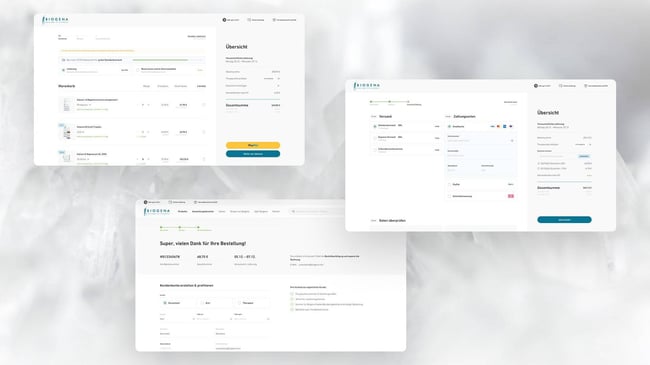The image size is (650, 365).
Task: Select PayPal radio in Zahlungsarten list
Action: click(449, 185)
